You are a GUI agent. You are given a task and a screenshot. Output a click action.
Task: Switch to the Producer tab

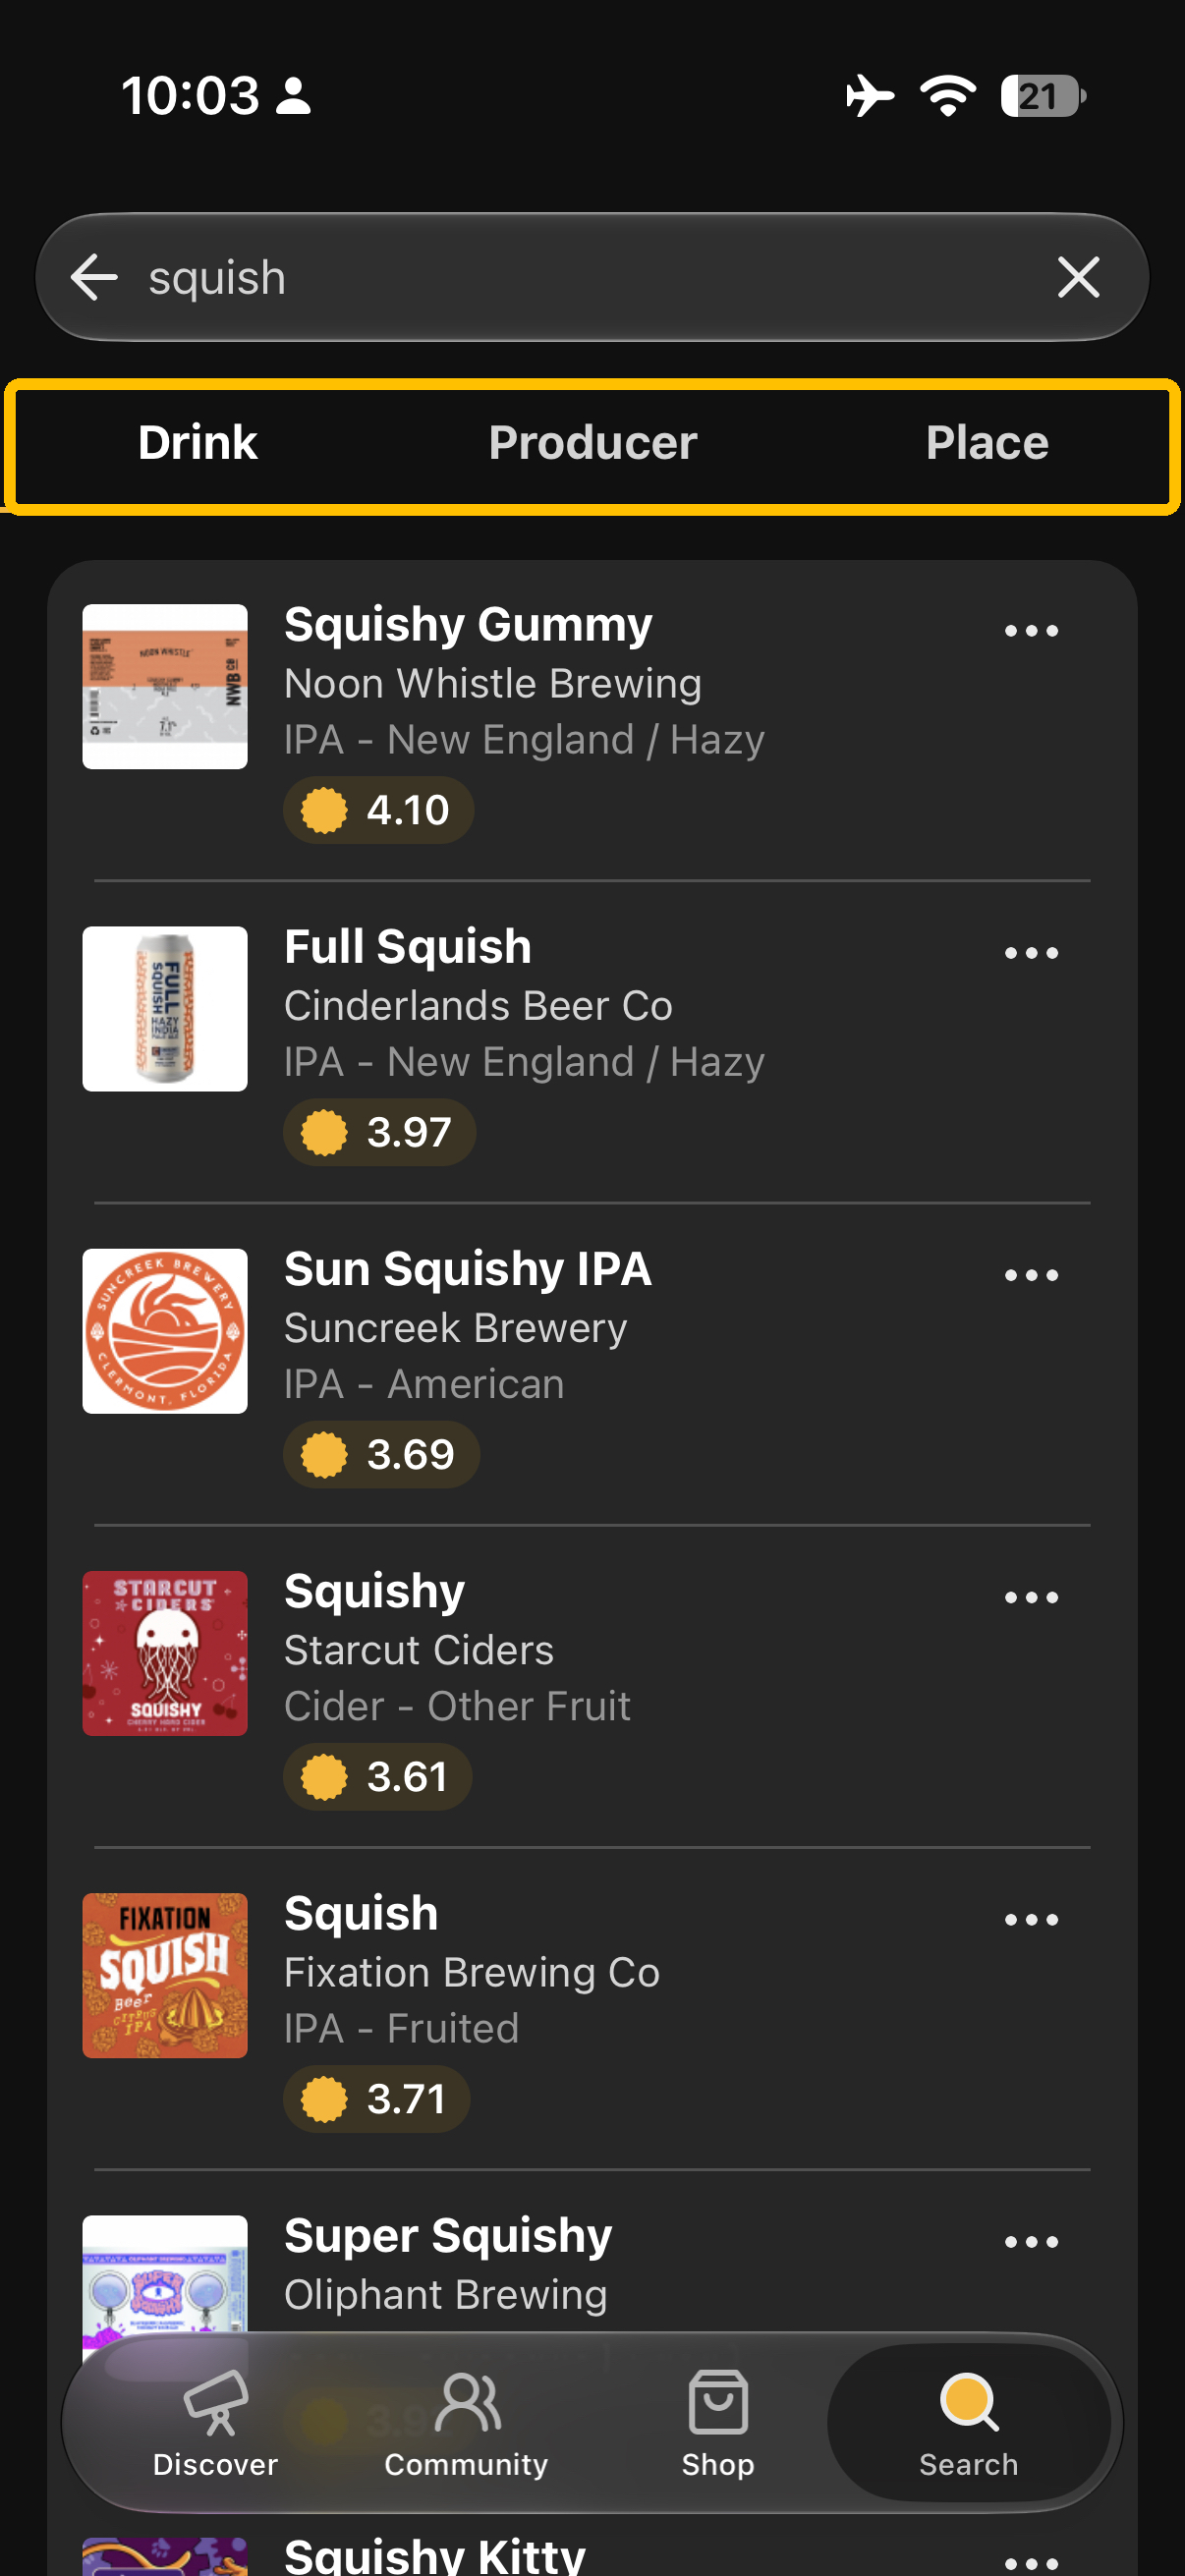point(592,442)
